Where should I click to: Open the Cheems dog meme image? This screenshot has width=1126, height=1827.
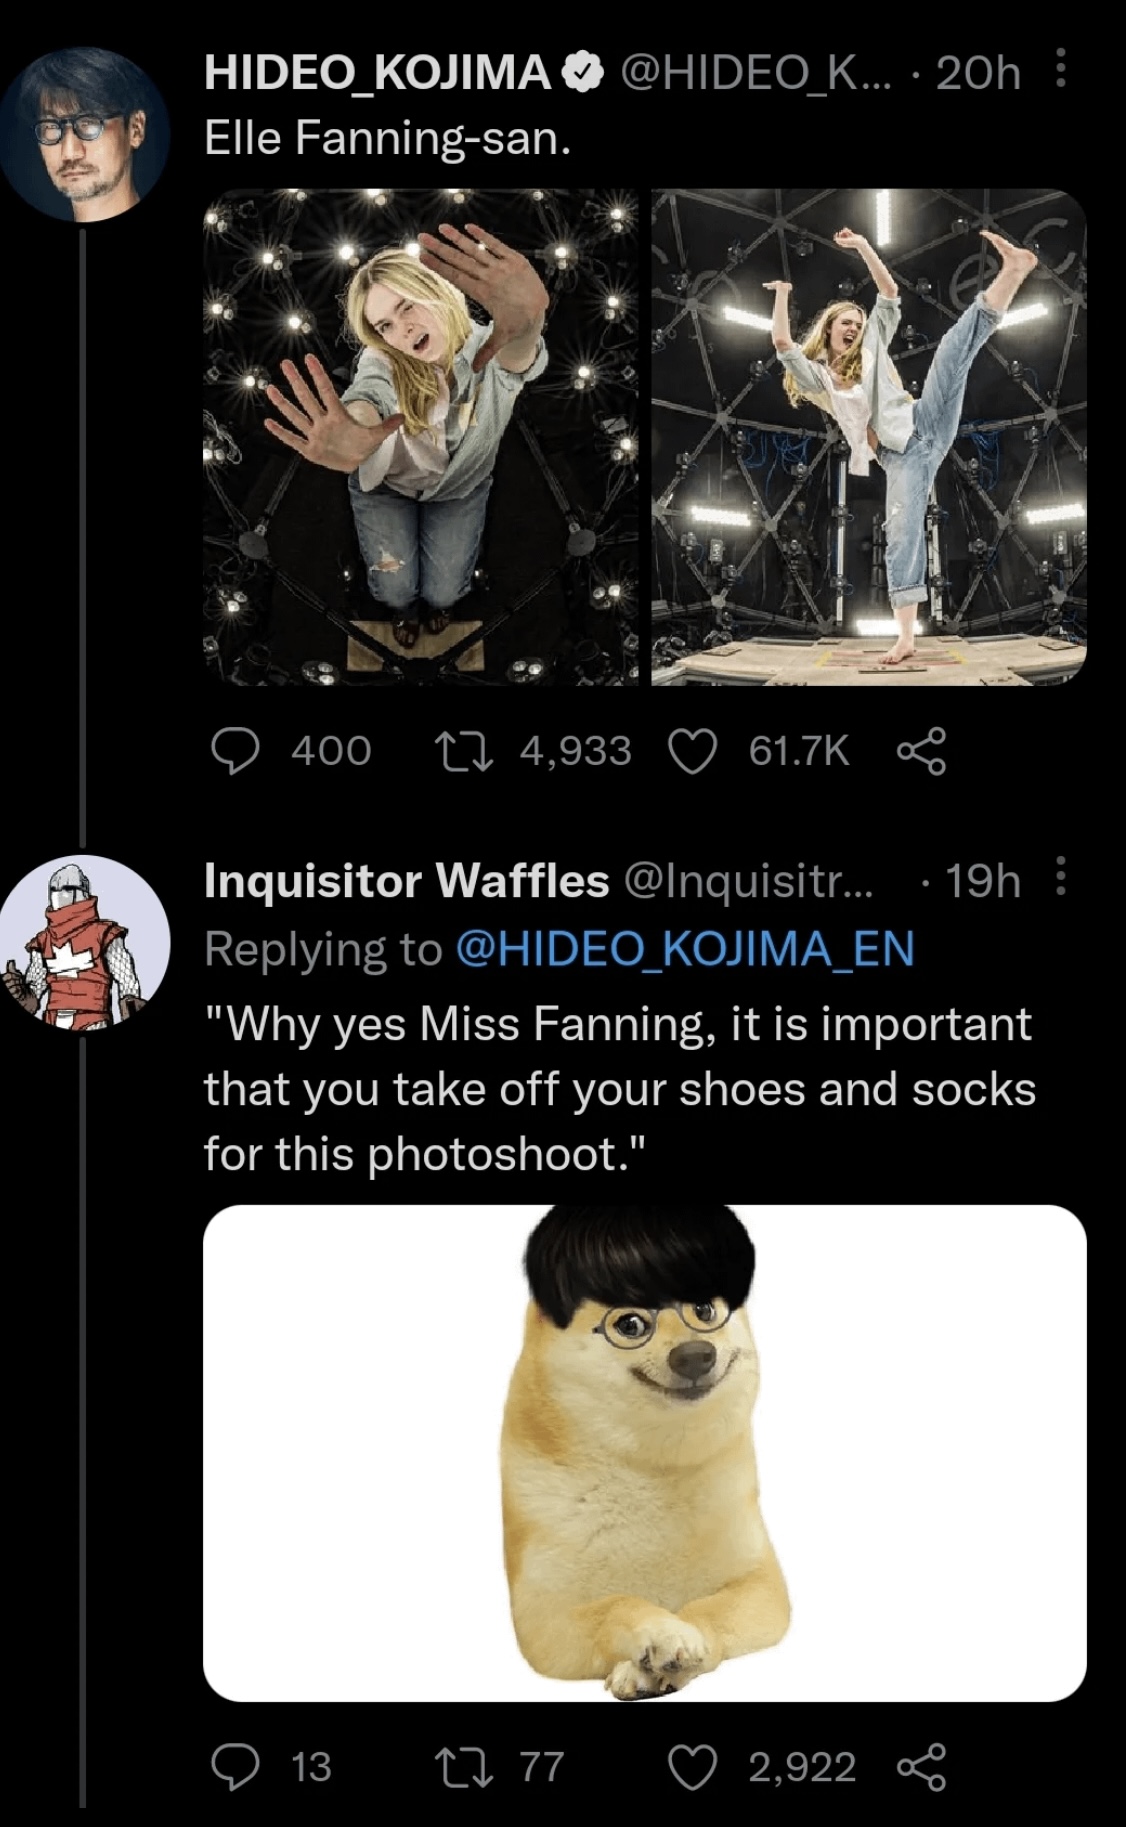[644, 1453]
